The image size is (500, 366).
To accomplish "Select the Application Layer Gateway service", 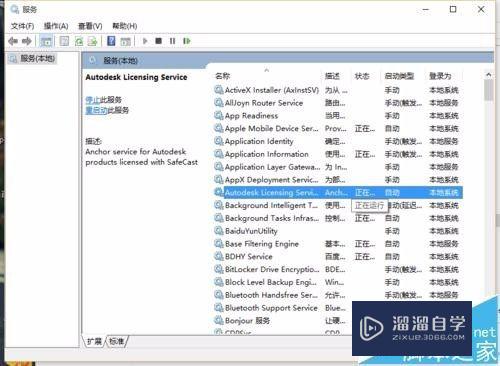I will pos(337,167).
